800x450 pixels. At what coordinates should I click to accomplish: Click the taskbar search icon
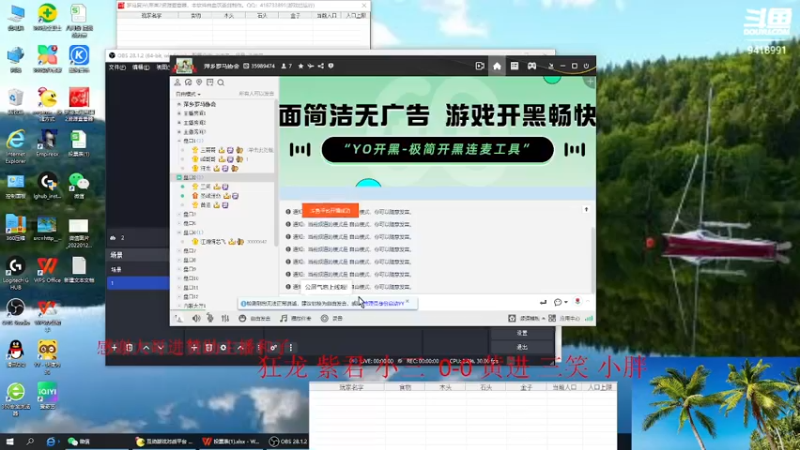pyautogui.click(x=30, y=441)
